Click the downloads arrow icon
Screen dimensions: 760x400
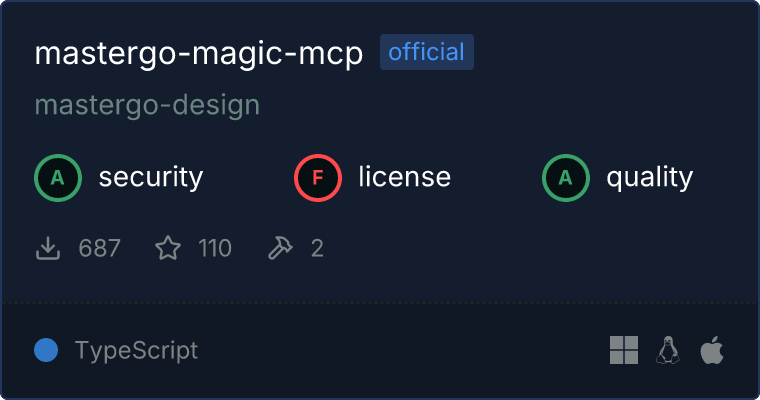(48, 248)
